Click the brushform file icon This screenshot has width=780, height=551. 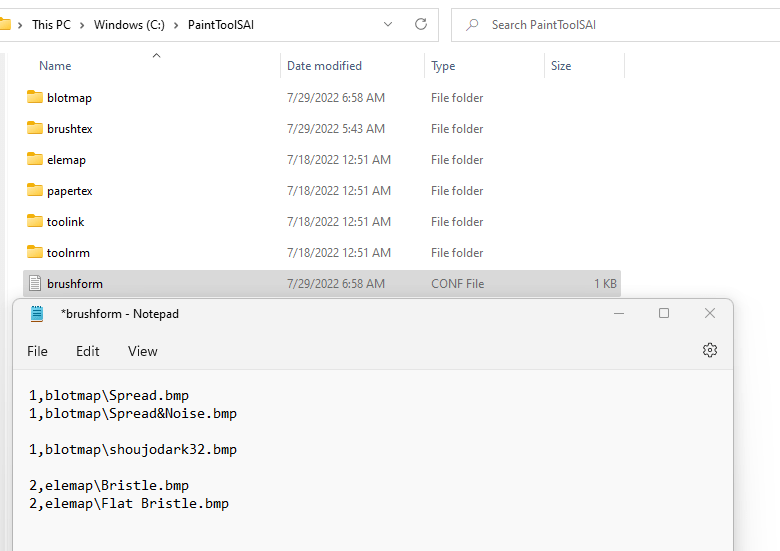[x=35, y=283]
